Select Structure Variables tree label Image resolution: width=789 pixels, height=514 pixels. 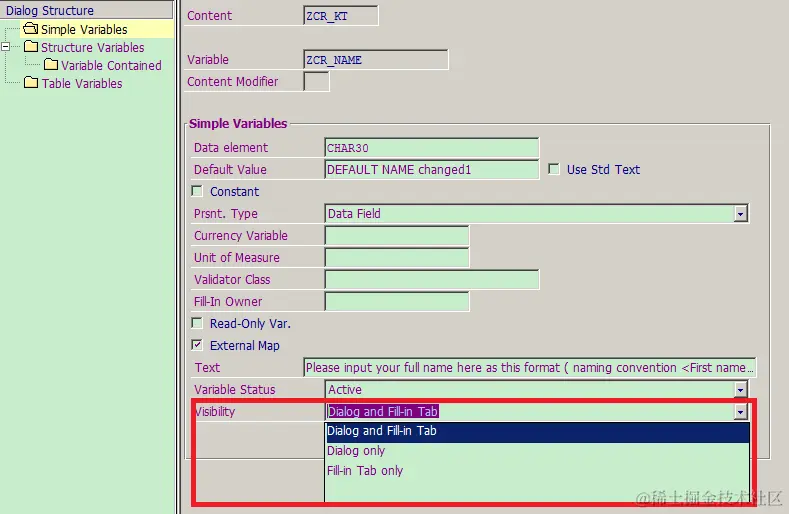tap(93, 47)
